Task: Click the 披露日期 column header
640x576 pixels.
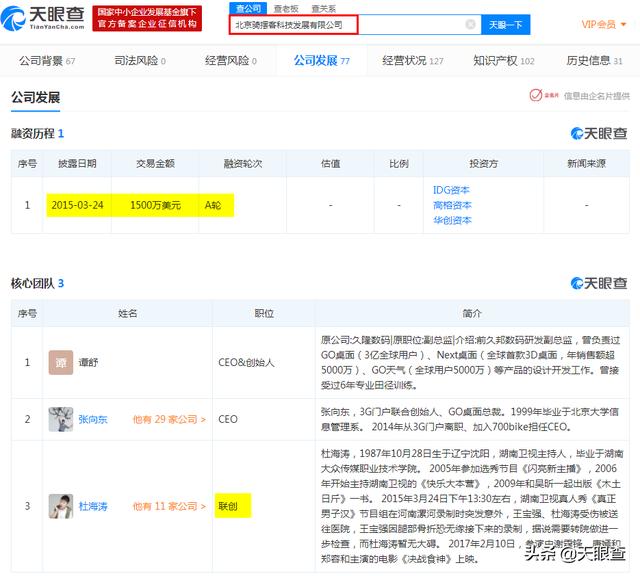Action: pos(77,164)
